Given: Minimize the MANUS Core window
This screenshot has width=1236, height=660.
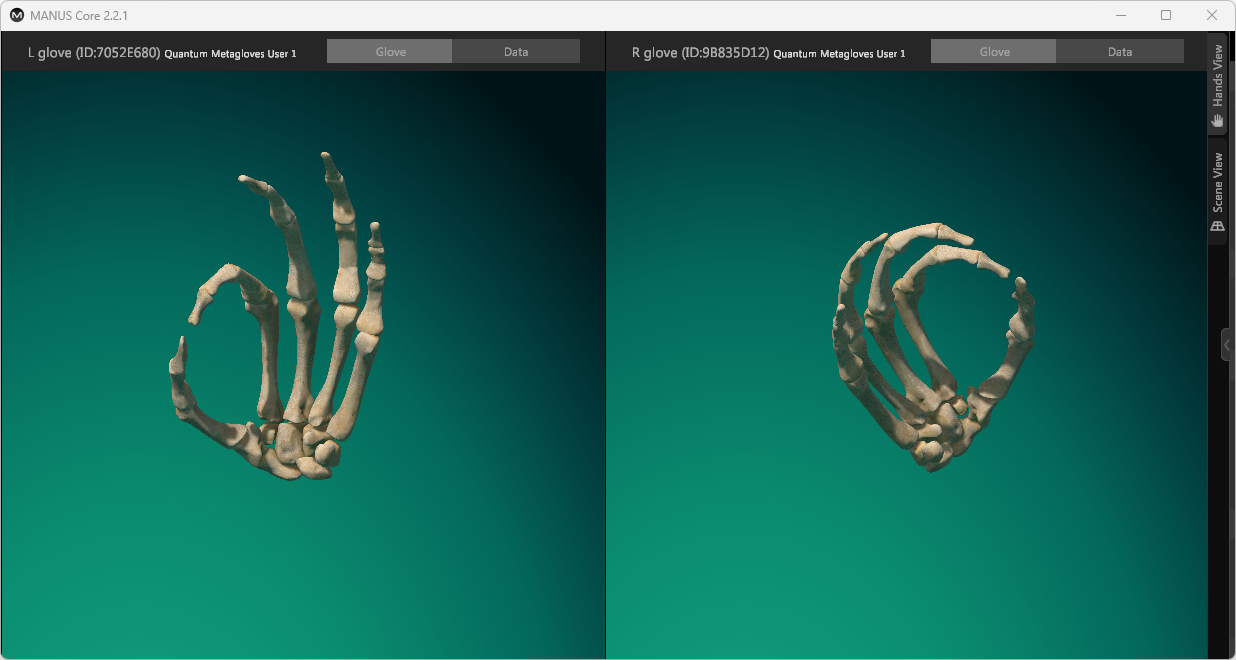Looking at the screenshot, I should [1120, 16].
